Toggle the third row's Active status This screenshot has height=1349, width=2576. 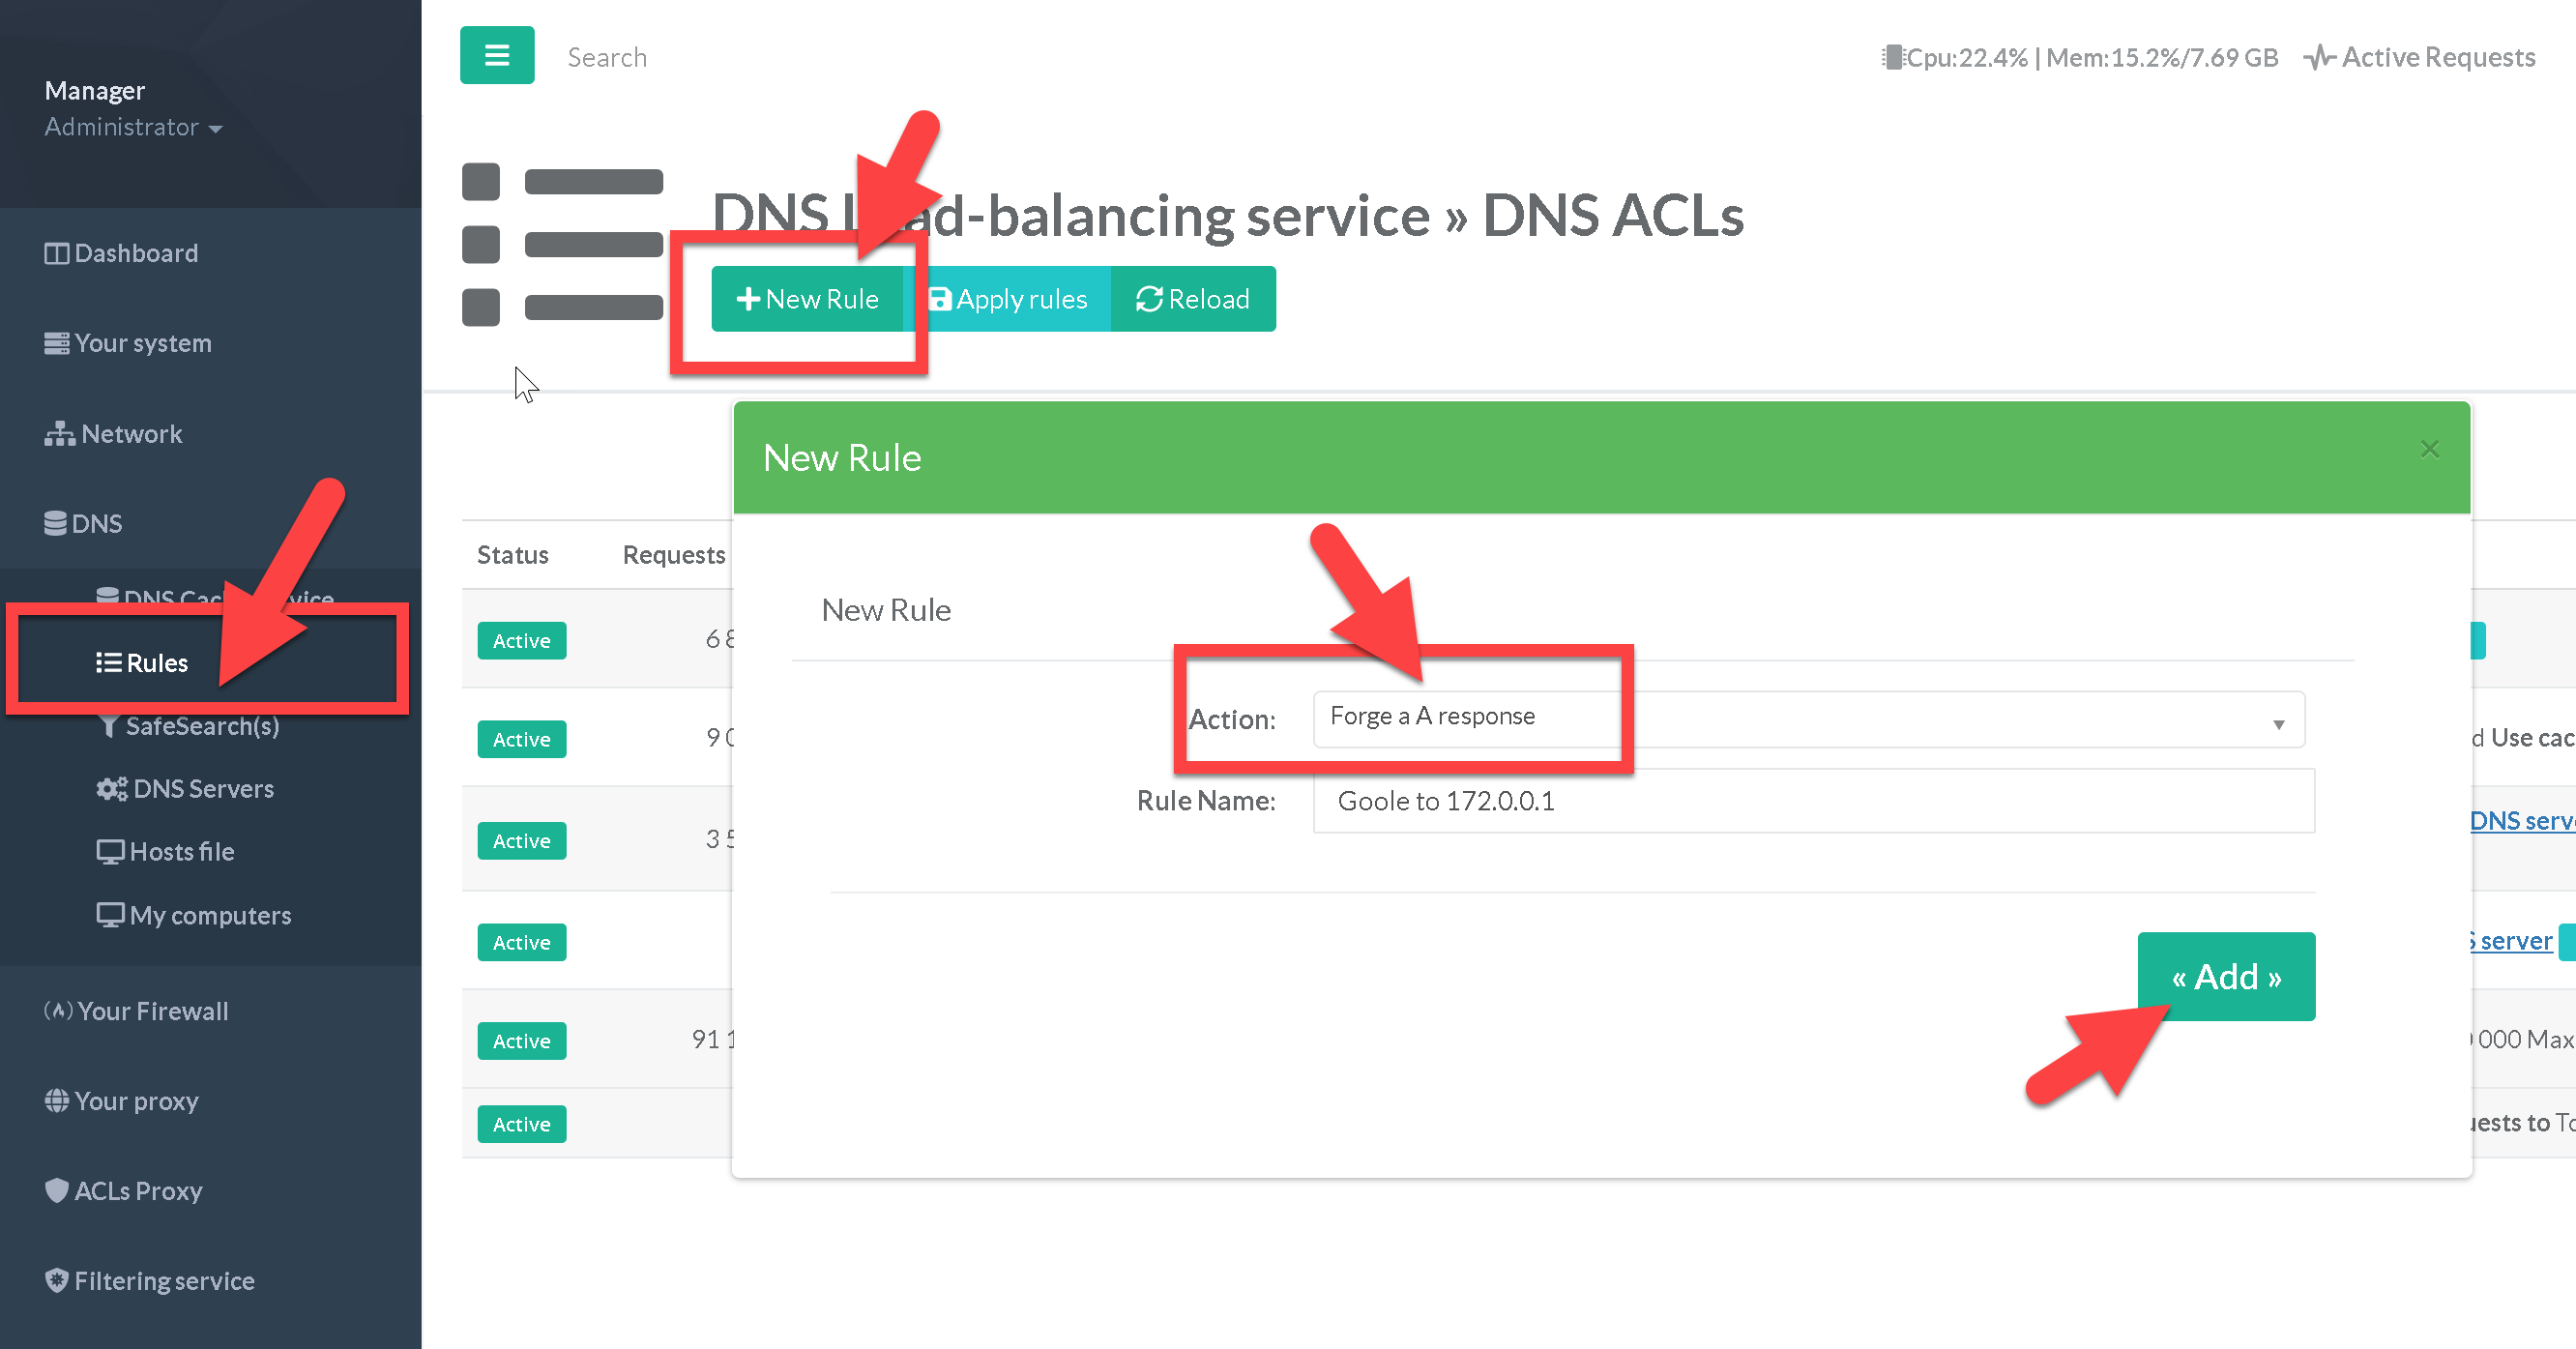pyautogui.click(x=521, y=841)
